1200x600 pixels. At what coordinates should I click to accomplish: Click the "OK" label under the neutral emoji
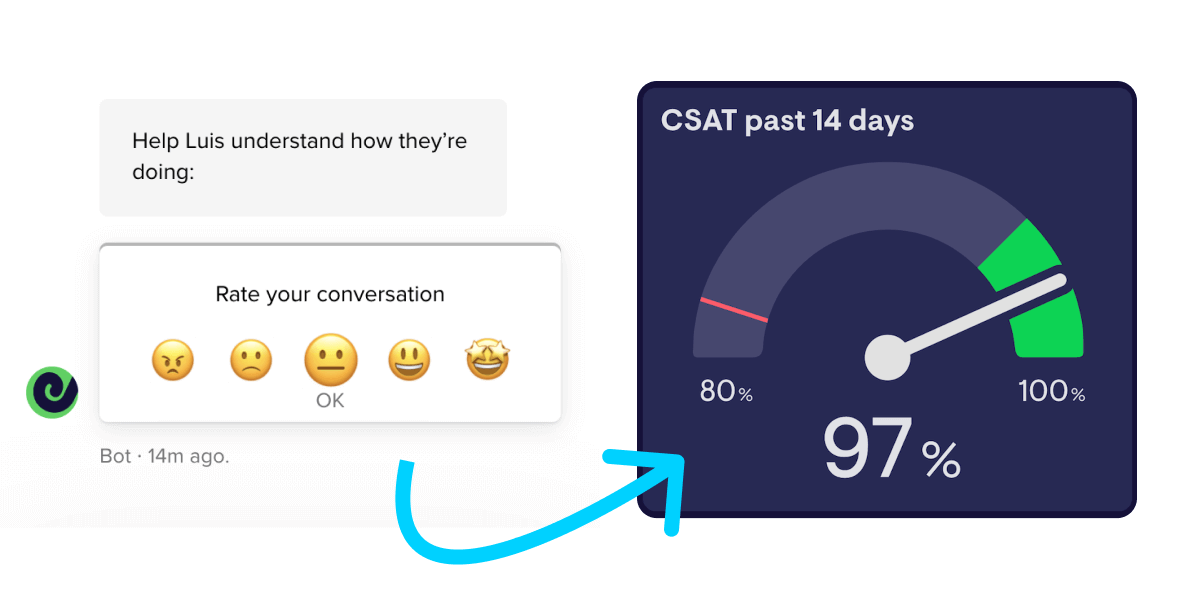coord(330,400)
